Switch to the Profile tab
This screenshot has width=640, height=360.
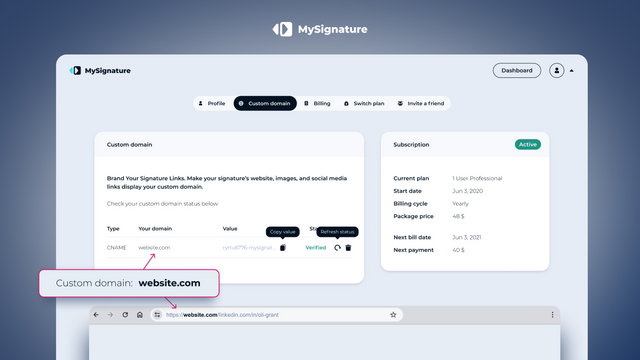click(x=212, y=103)
